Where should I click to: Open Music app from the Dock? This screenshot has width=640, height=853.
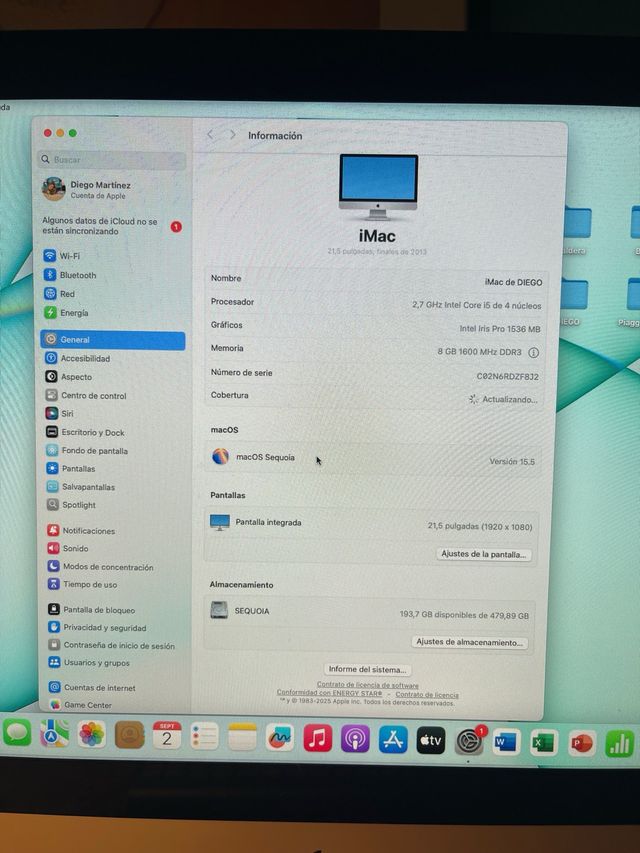317,739
